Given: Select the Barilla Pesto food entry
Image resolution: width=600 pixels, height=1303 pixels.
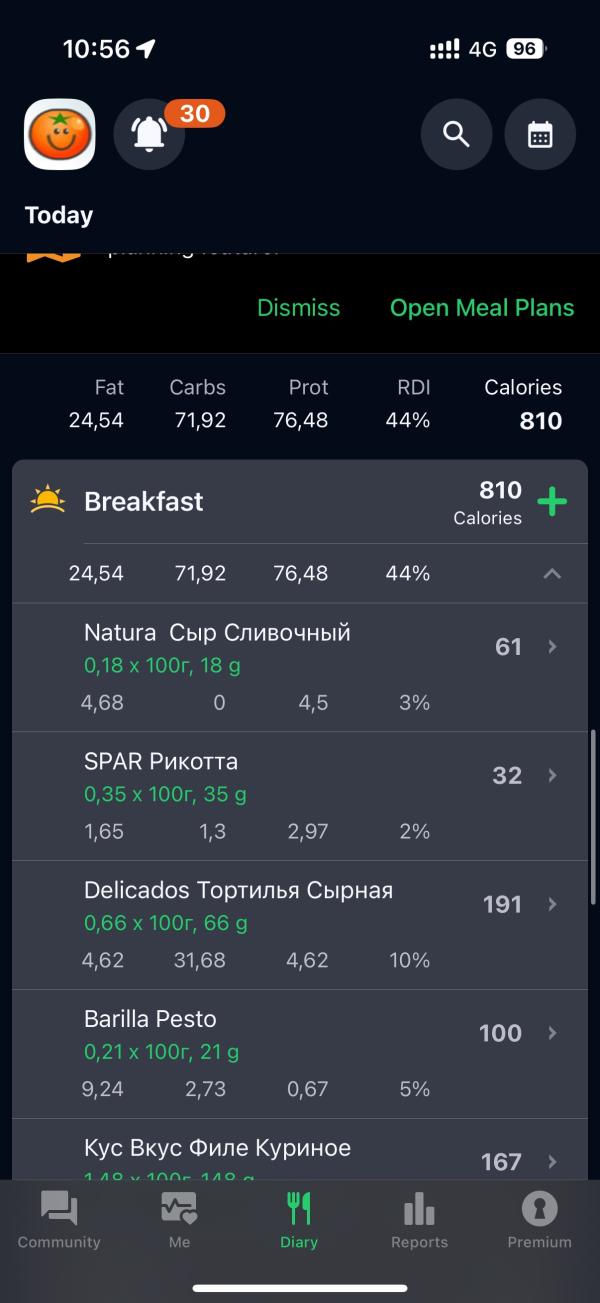Looking at the screenshot, I should pyautogui.click(x=300, y=1054).
